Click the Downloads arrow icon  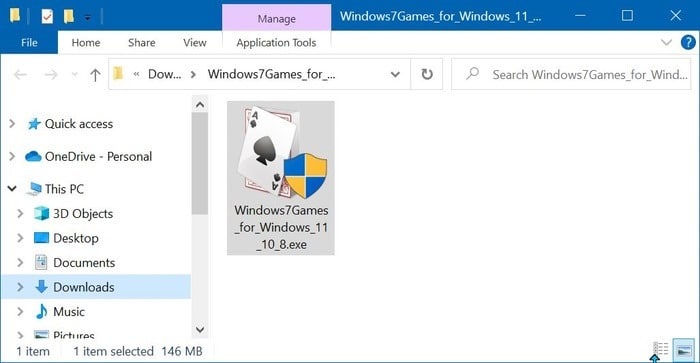coord(42,287)
